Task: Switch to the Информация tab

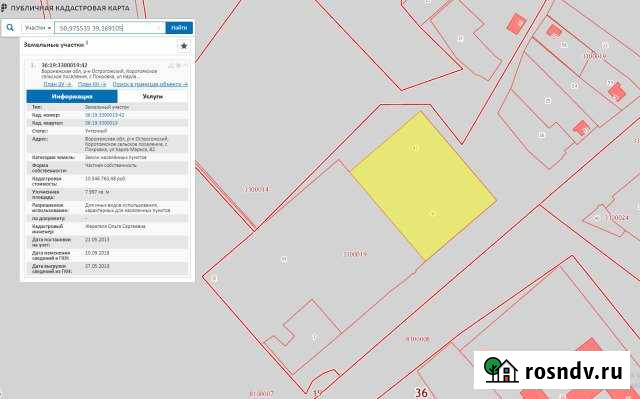Action: click(72, 97)
